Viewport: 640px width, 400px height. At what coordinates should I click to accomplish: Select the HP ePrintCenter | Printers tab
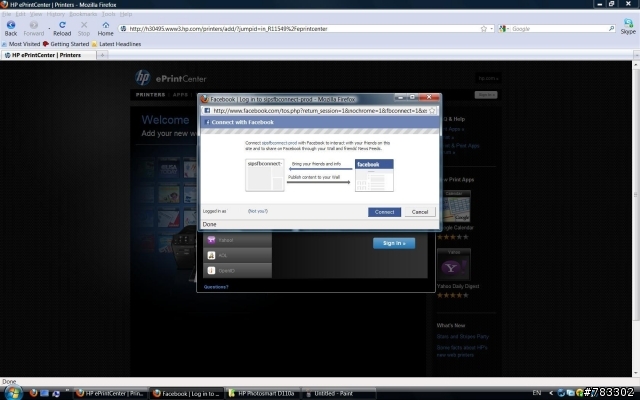point(49,55)
